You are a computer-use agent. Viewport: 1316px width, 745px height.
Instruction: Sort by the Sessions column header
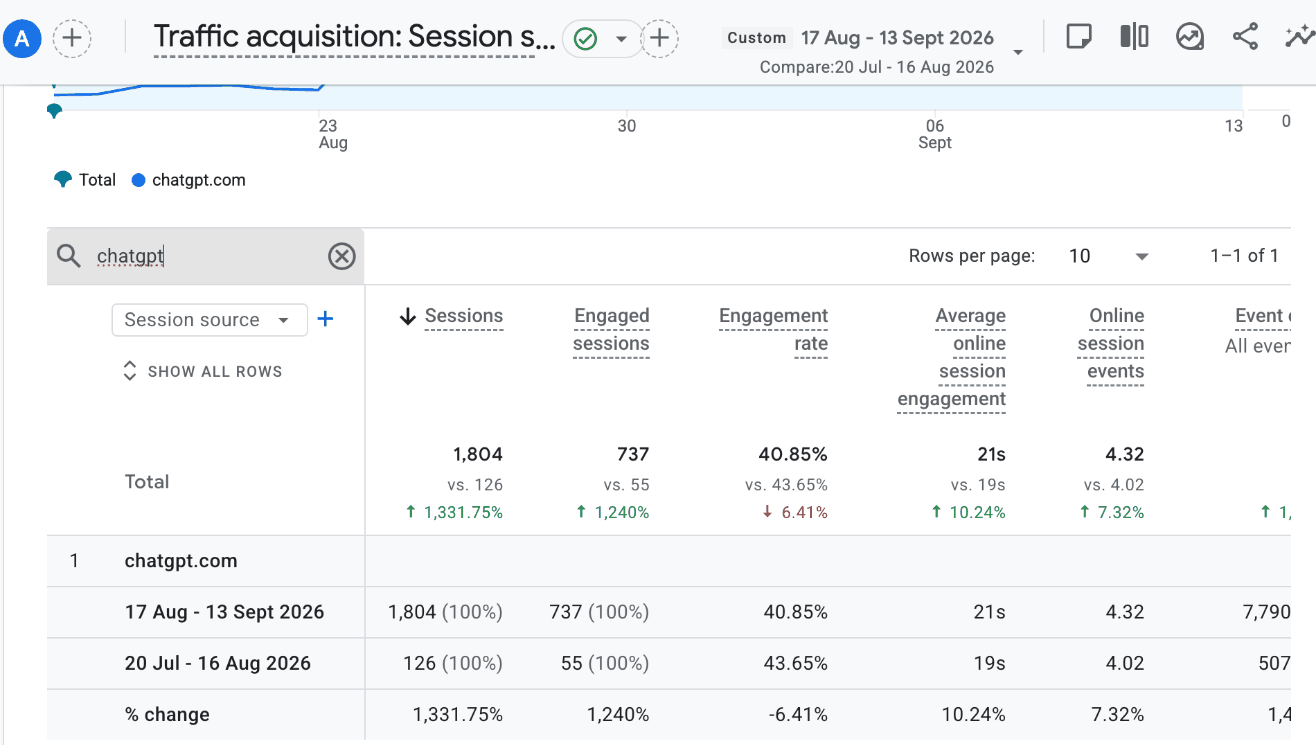point(463,316)
